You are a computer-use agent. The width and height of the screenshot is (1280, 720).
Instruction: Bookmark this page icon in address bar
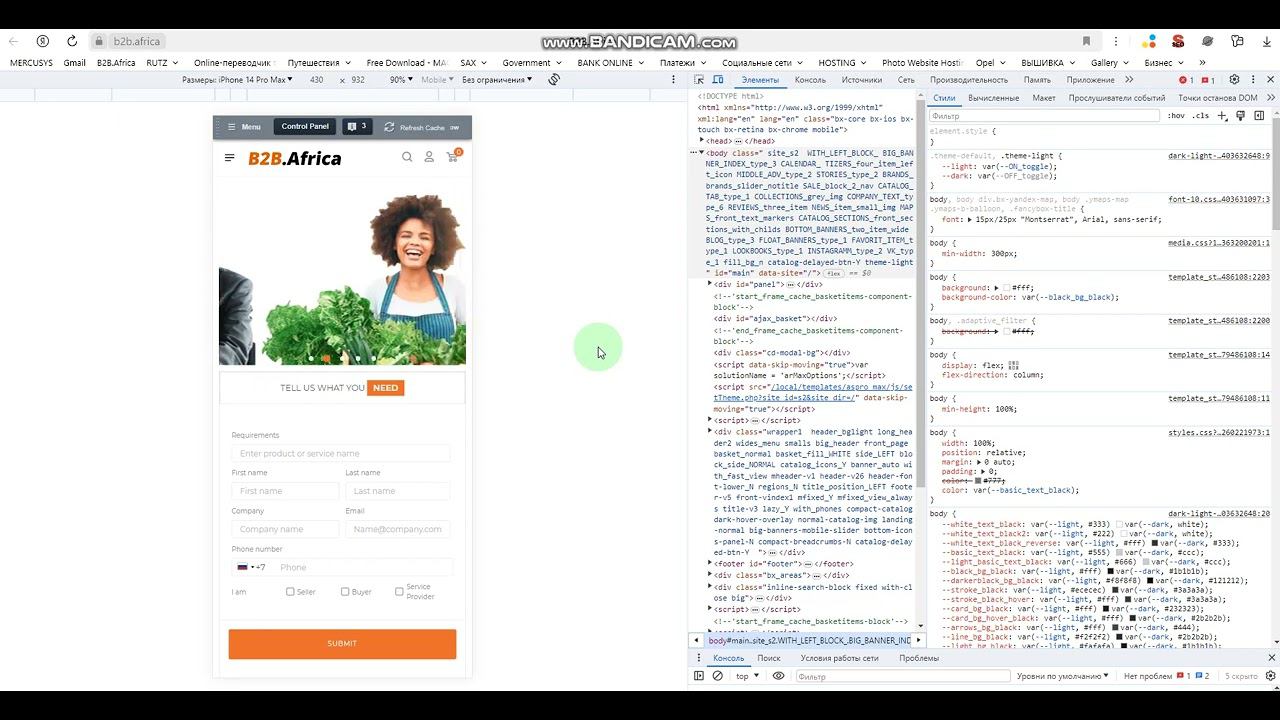click(x=1086, y=41)
